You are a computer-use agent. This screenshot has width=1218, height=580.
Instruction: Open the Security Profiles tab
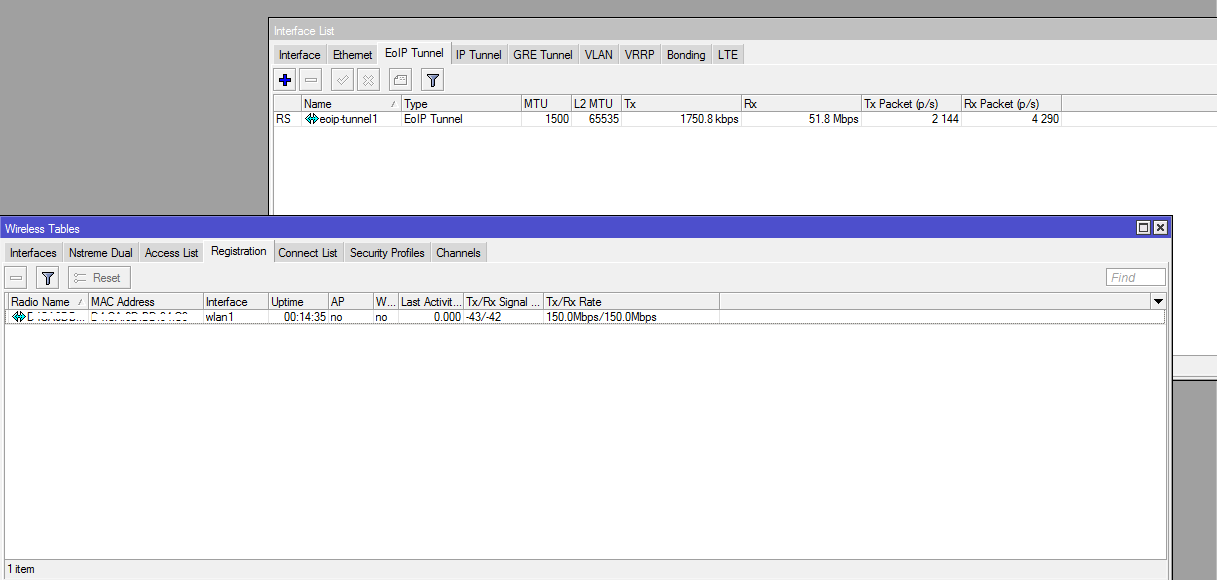(387, 253)
